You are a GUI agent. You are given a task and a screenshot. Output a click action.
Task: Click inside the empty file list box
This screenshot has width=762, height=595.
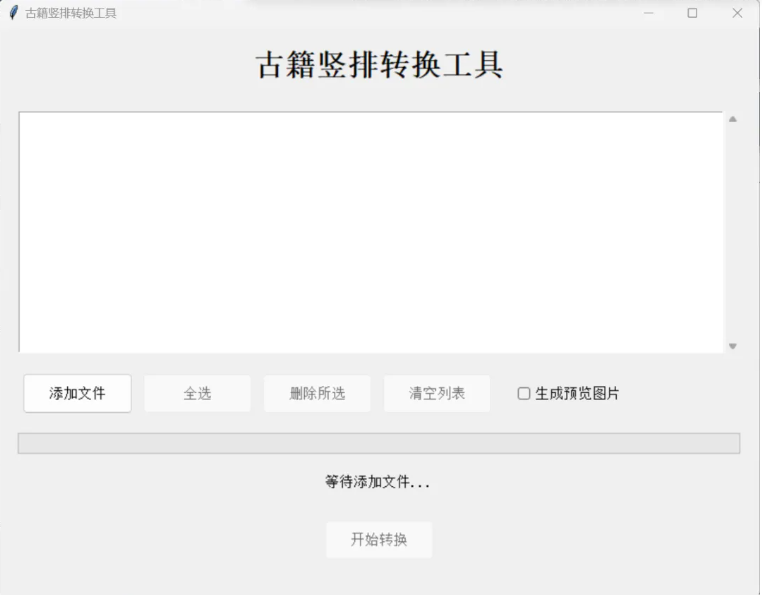pyautogui.click(x=371, y=232)
